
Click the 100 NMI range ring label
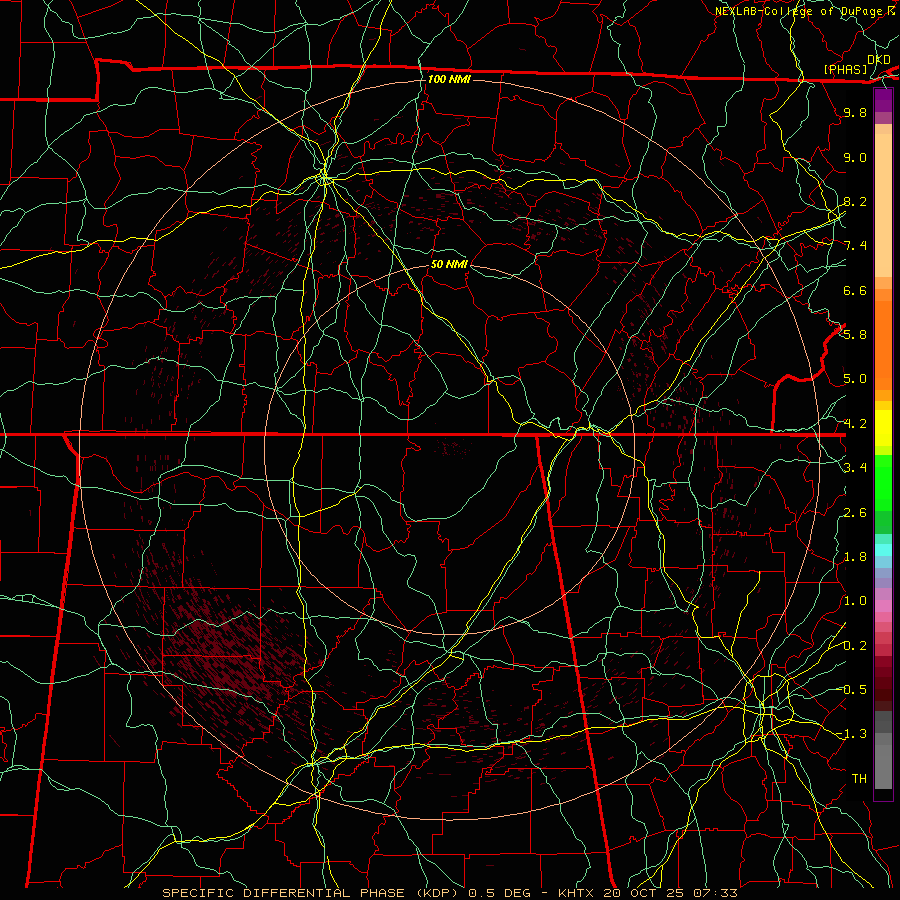[x=449, y=79]
